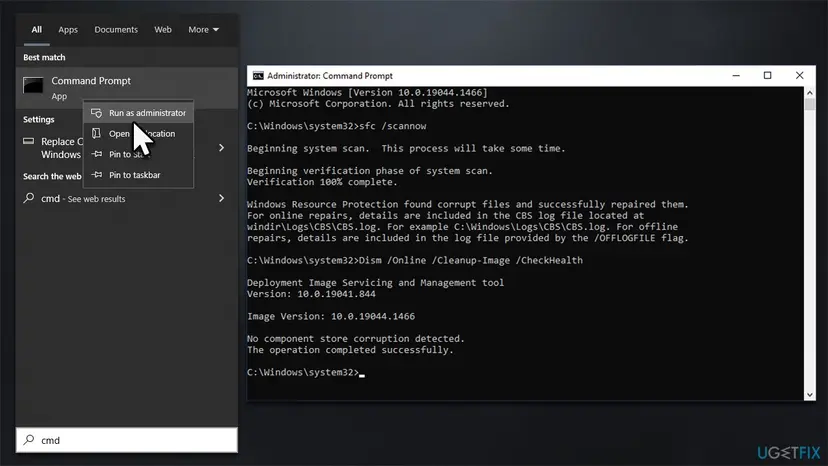This screenshot has height=466, width=828.
Task: Expand the More dropdown in search filters
Action: point(203,30)
